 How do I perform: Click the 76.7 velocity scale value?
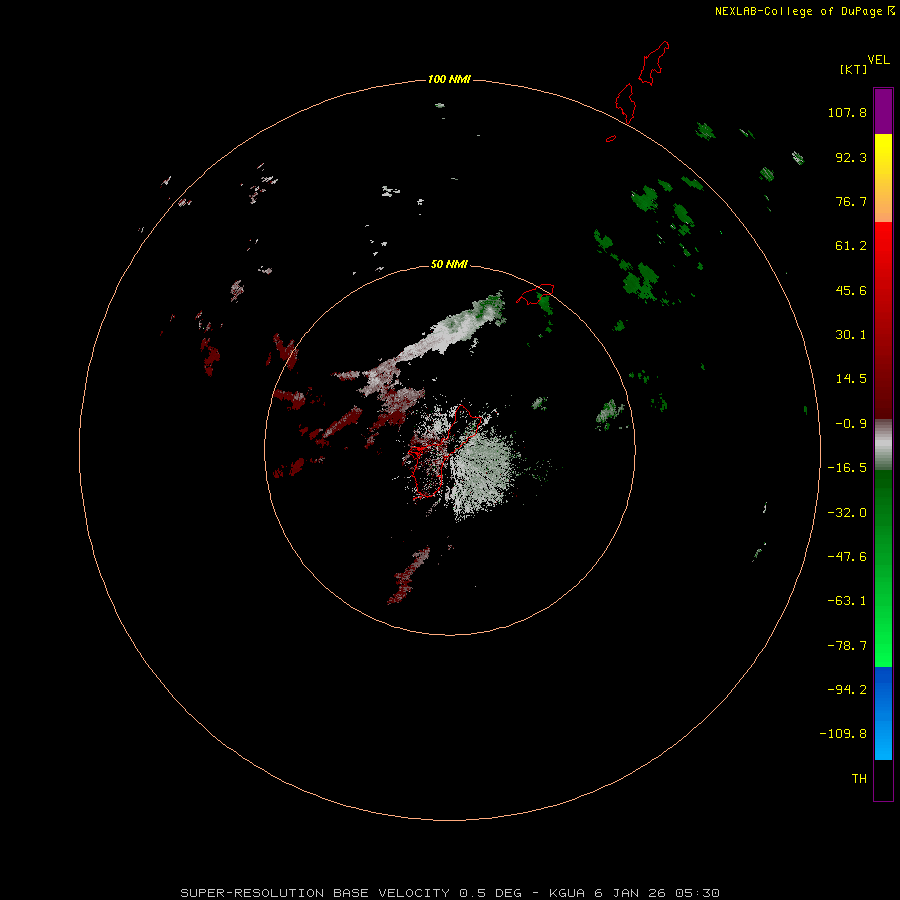tap(851, 201)
